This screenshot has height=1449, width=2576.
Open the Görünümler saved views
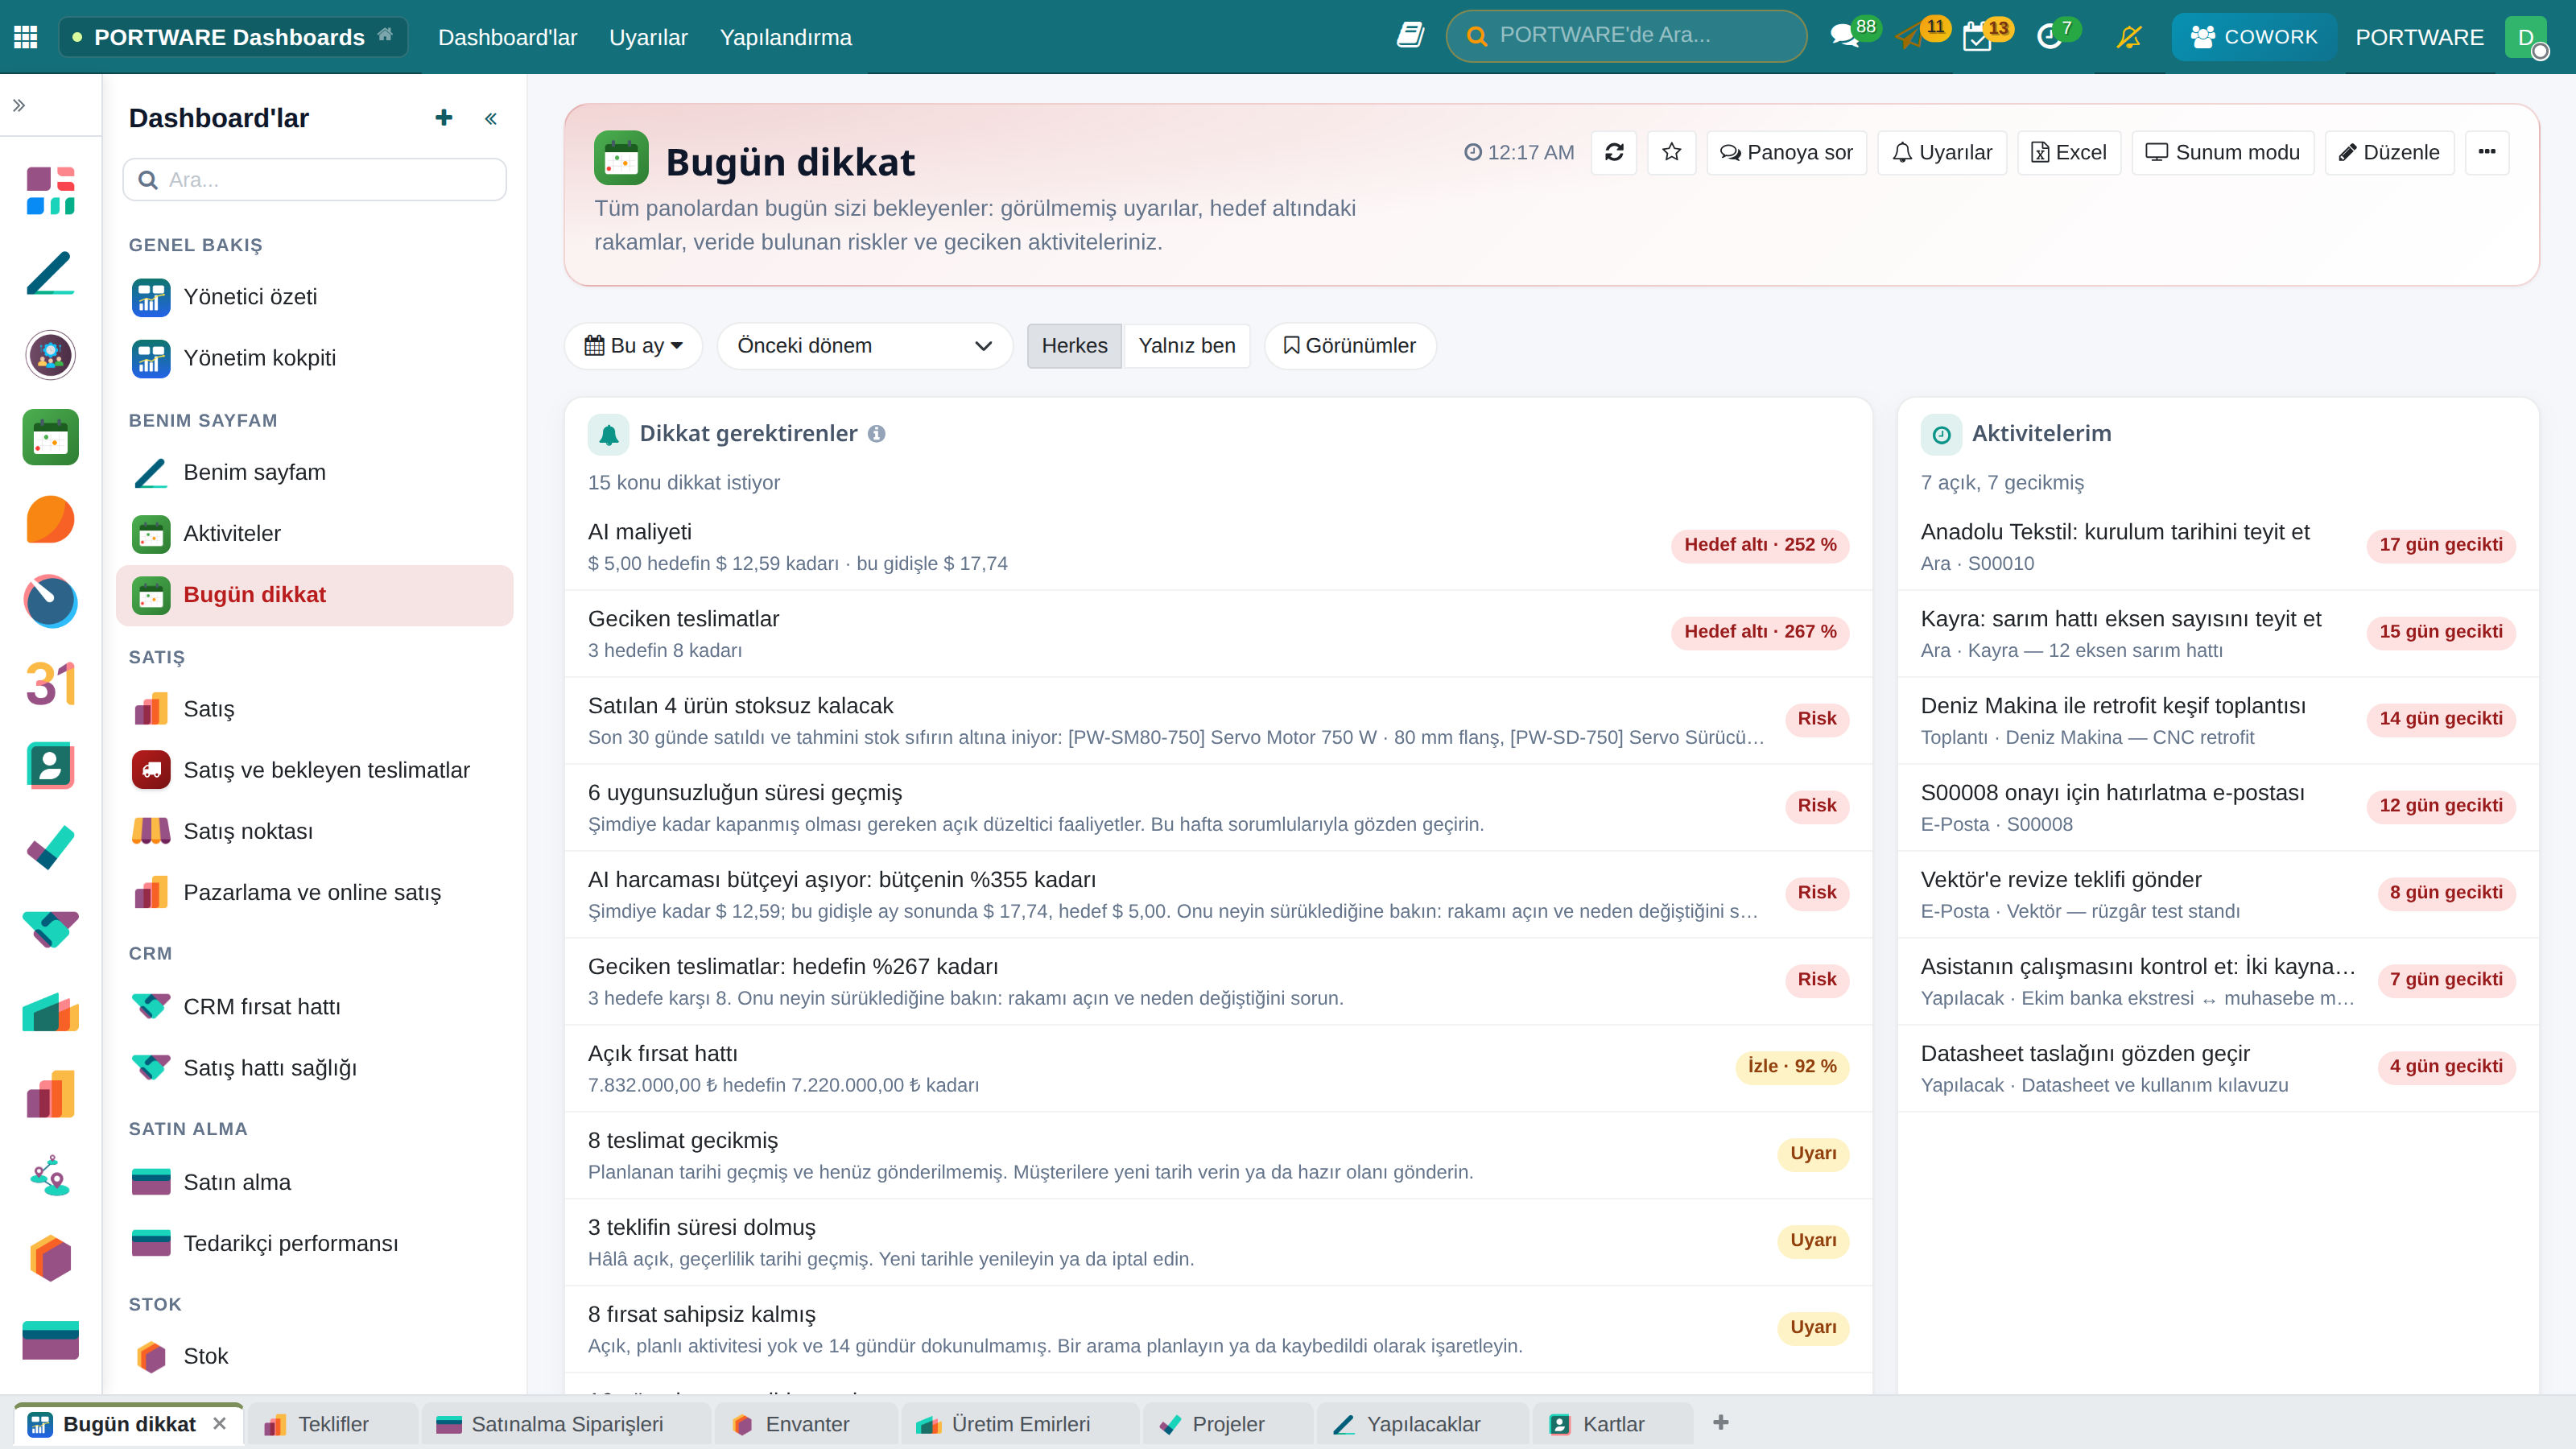(1350, 346)
